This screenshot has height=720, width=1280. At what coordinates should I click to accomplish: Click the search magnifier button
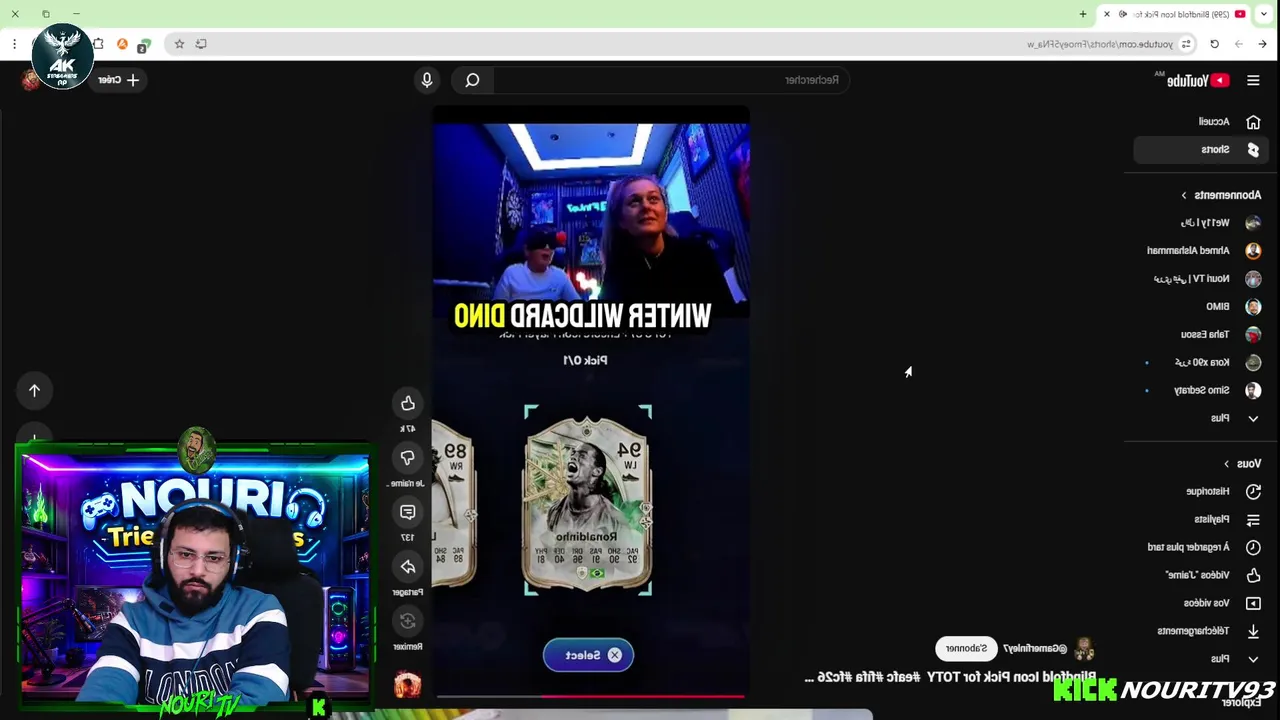[472, 80]
